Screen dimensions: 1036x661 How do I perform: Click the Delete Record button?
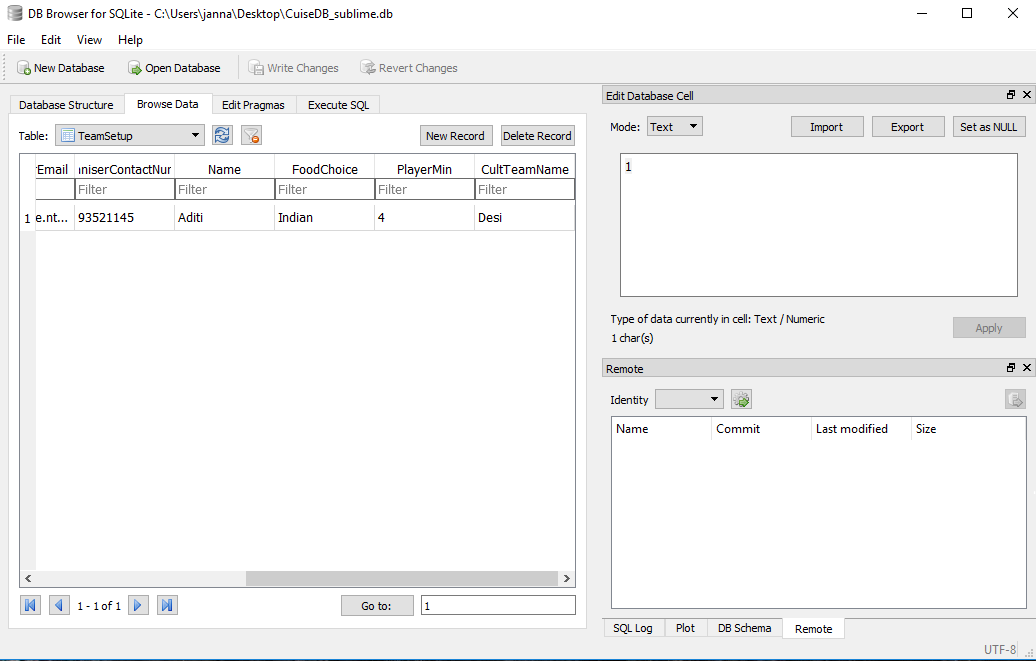tap(537, 136)
